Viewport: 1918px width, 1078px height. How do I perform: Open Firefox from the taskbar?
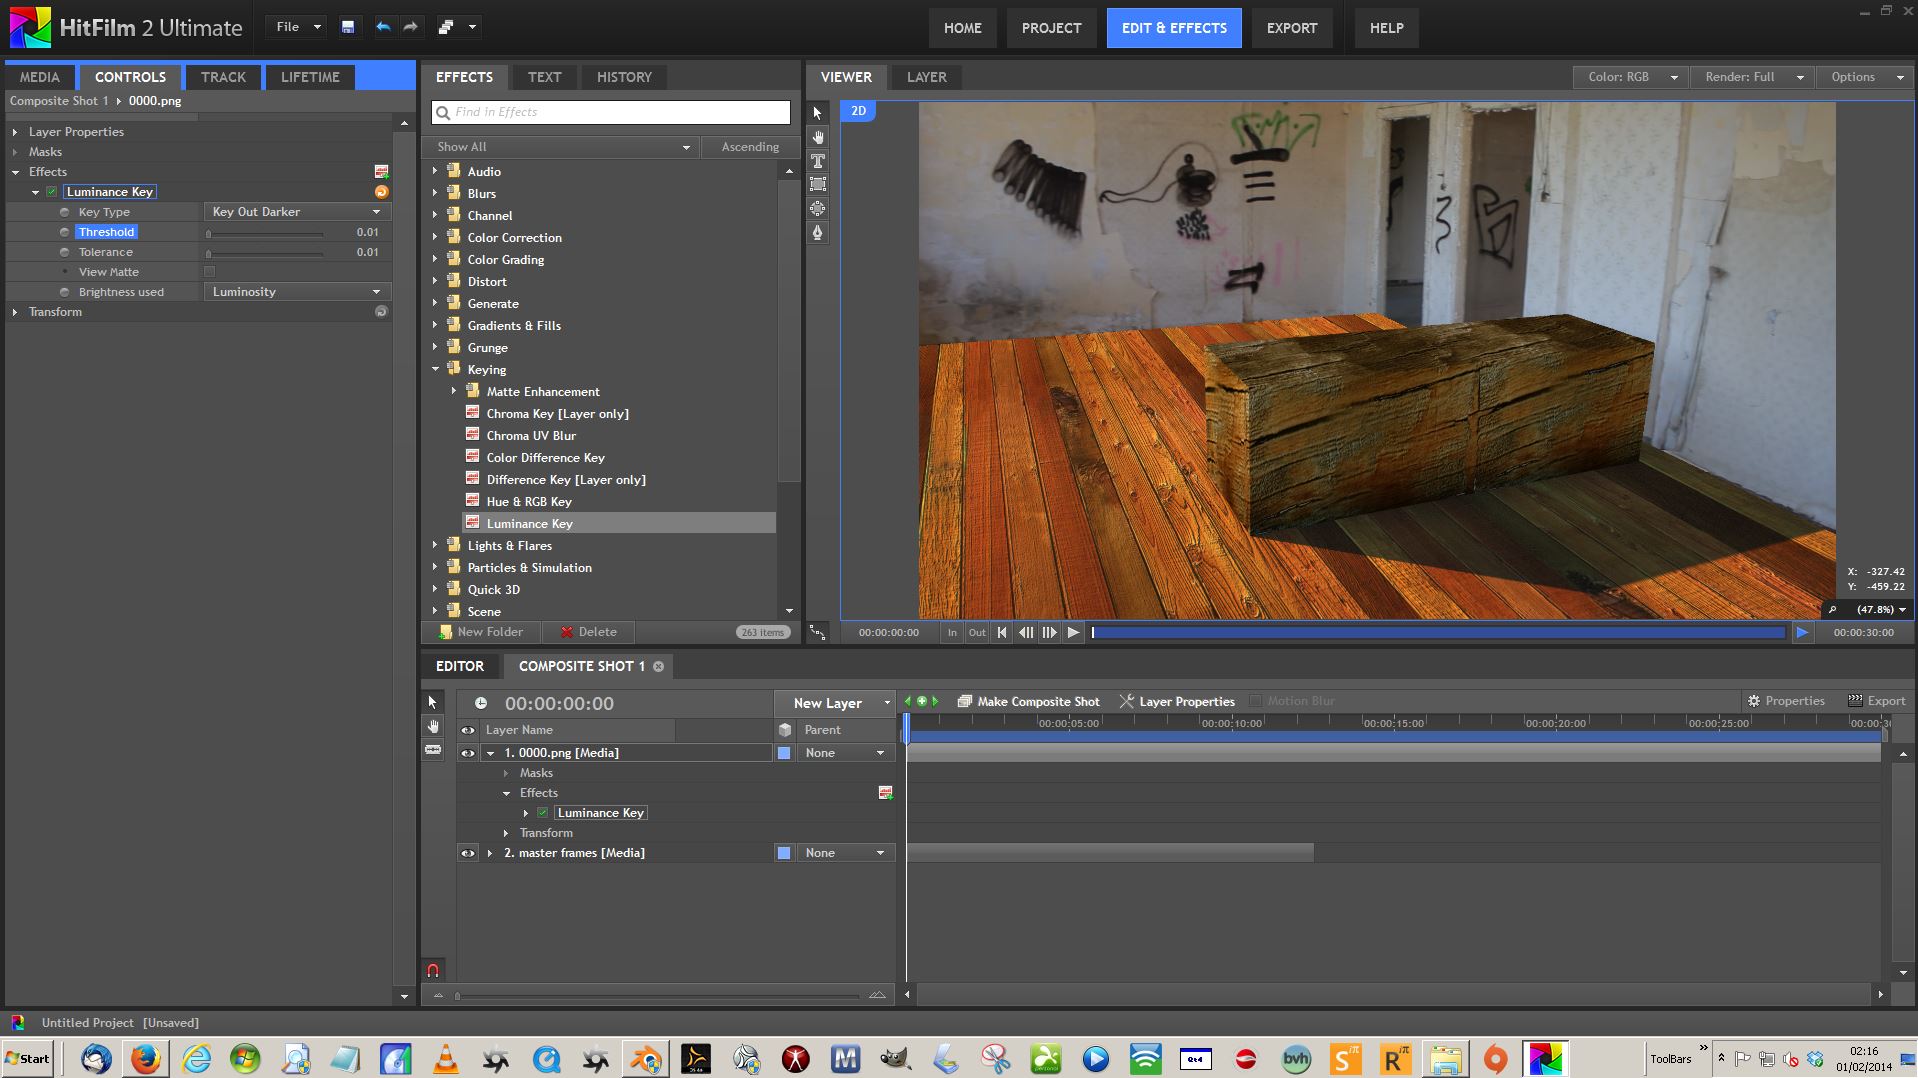pyautogui.click(x=146, y=1058)
